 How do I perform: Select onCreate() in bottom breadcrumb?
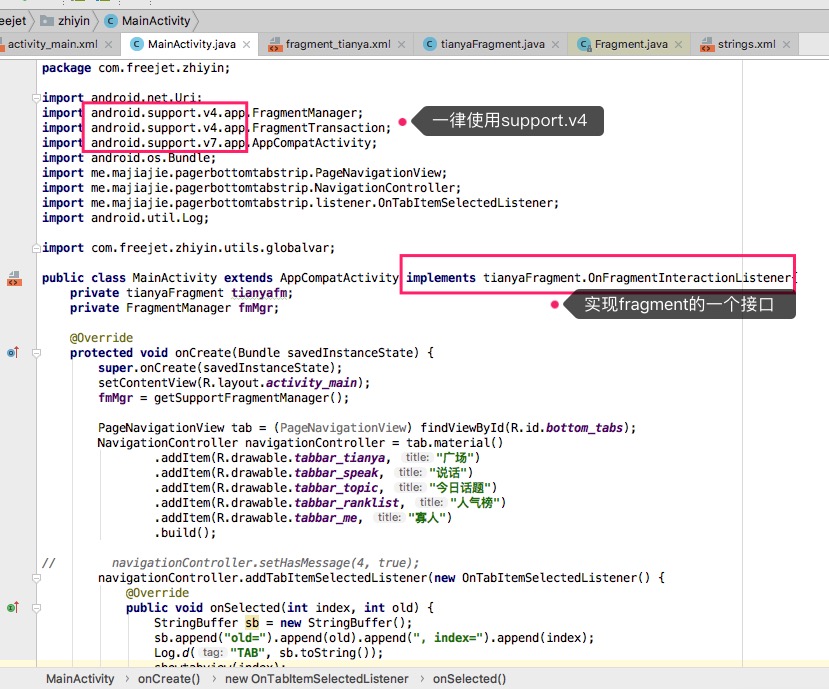pyautogui.click(x=169, y=678)
